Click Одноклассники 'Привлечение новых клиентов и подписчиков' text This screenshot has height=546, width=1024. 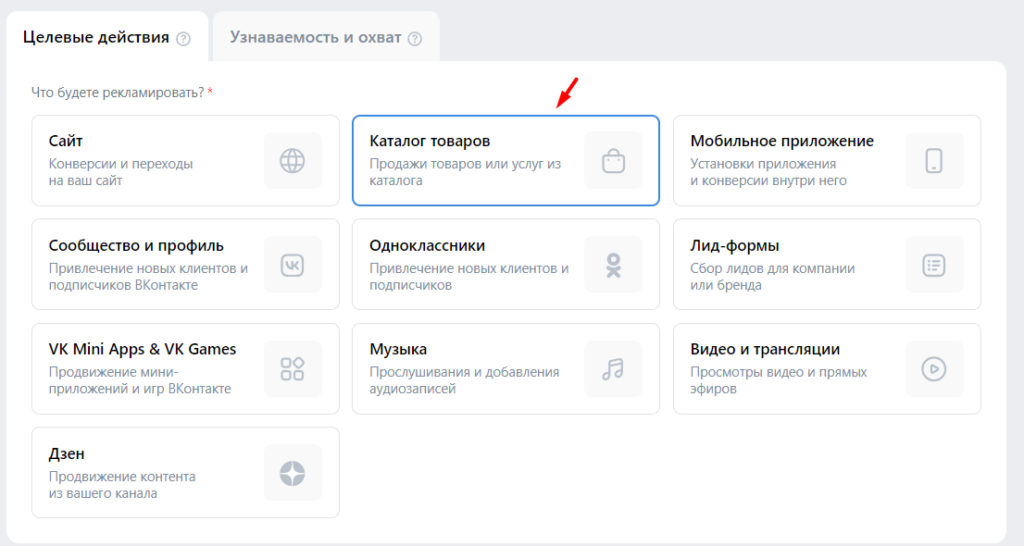(x=469, y=276)
